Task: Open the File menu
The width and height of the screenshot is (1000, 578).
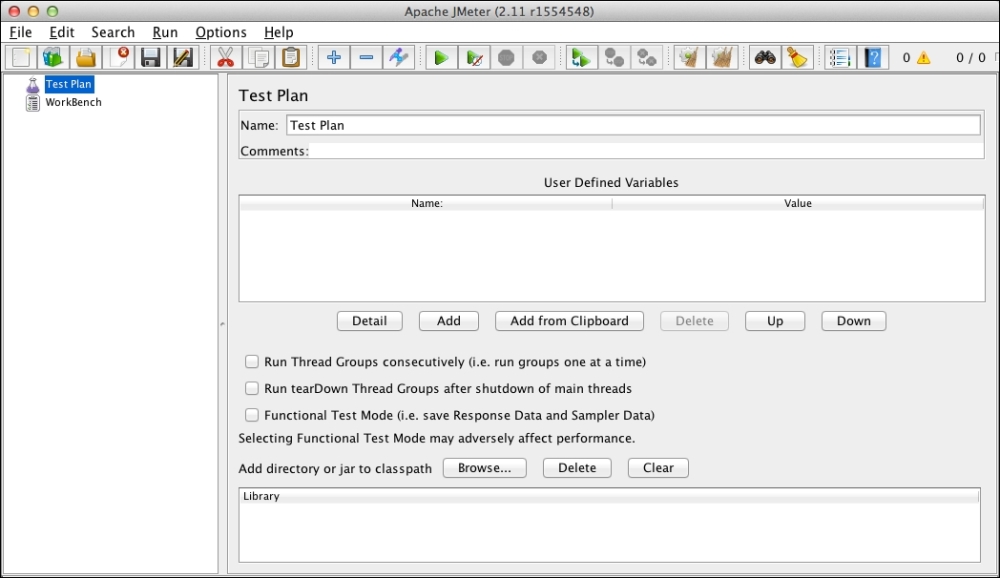Action: click(x=20, y=32)
